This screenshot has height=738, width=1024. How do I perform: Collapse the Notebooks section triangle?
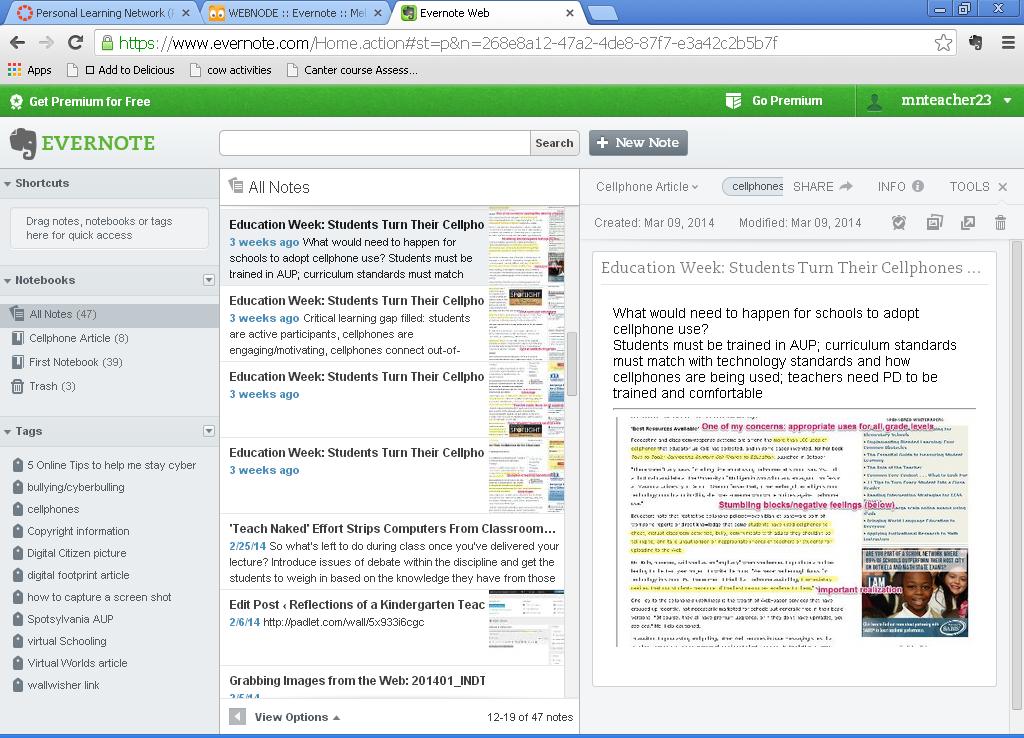pyautogui.click(x=7, y=281)
